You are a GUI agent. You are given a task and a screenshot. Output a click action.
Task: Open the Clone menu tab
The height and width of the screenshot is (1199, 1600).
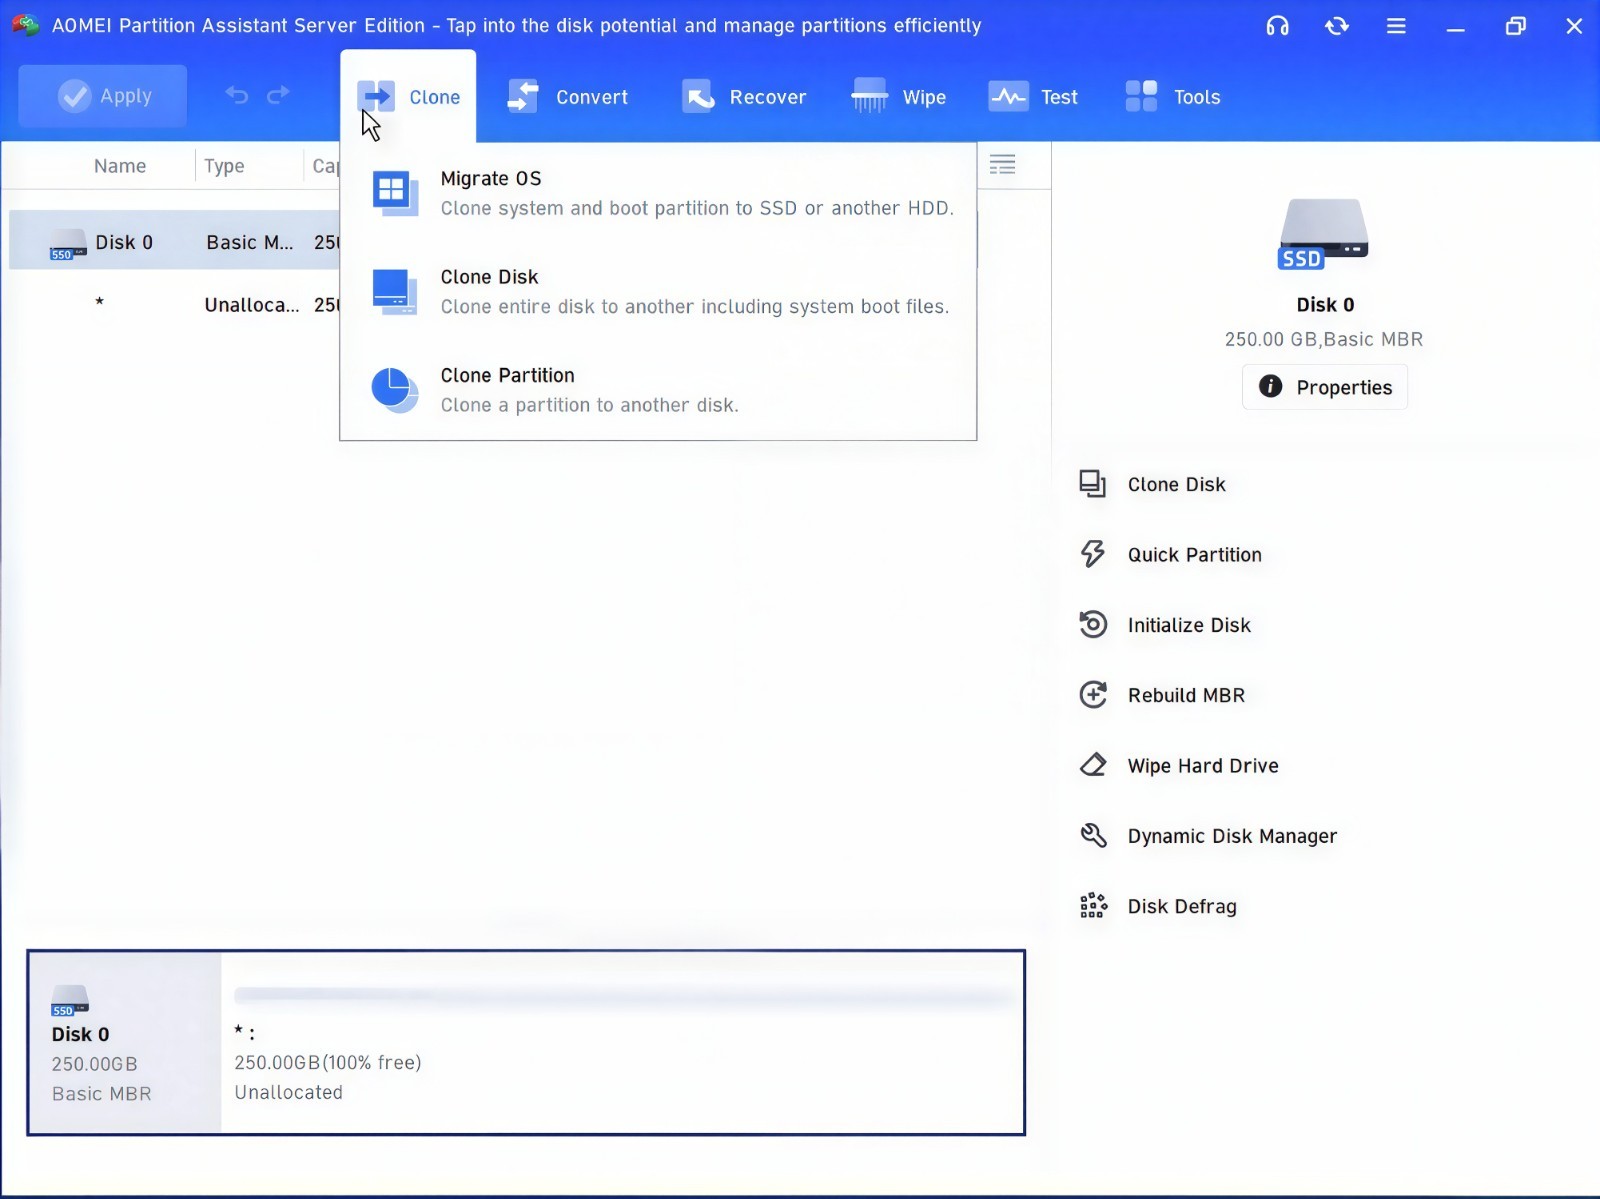pos(408,97)
